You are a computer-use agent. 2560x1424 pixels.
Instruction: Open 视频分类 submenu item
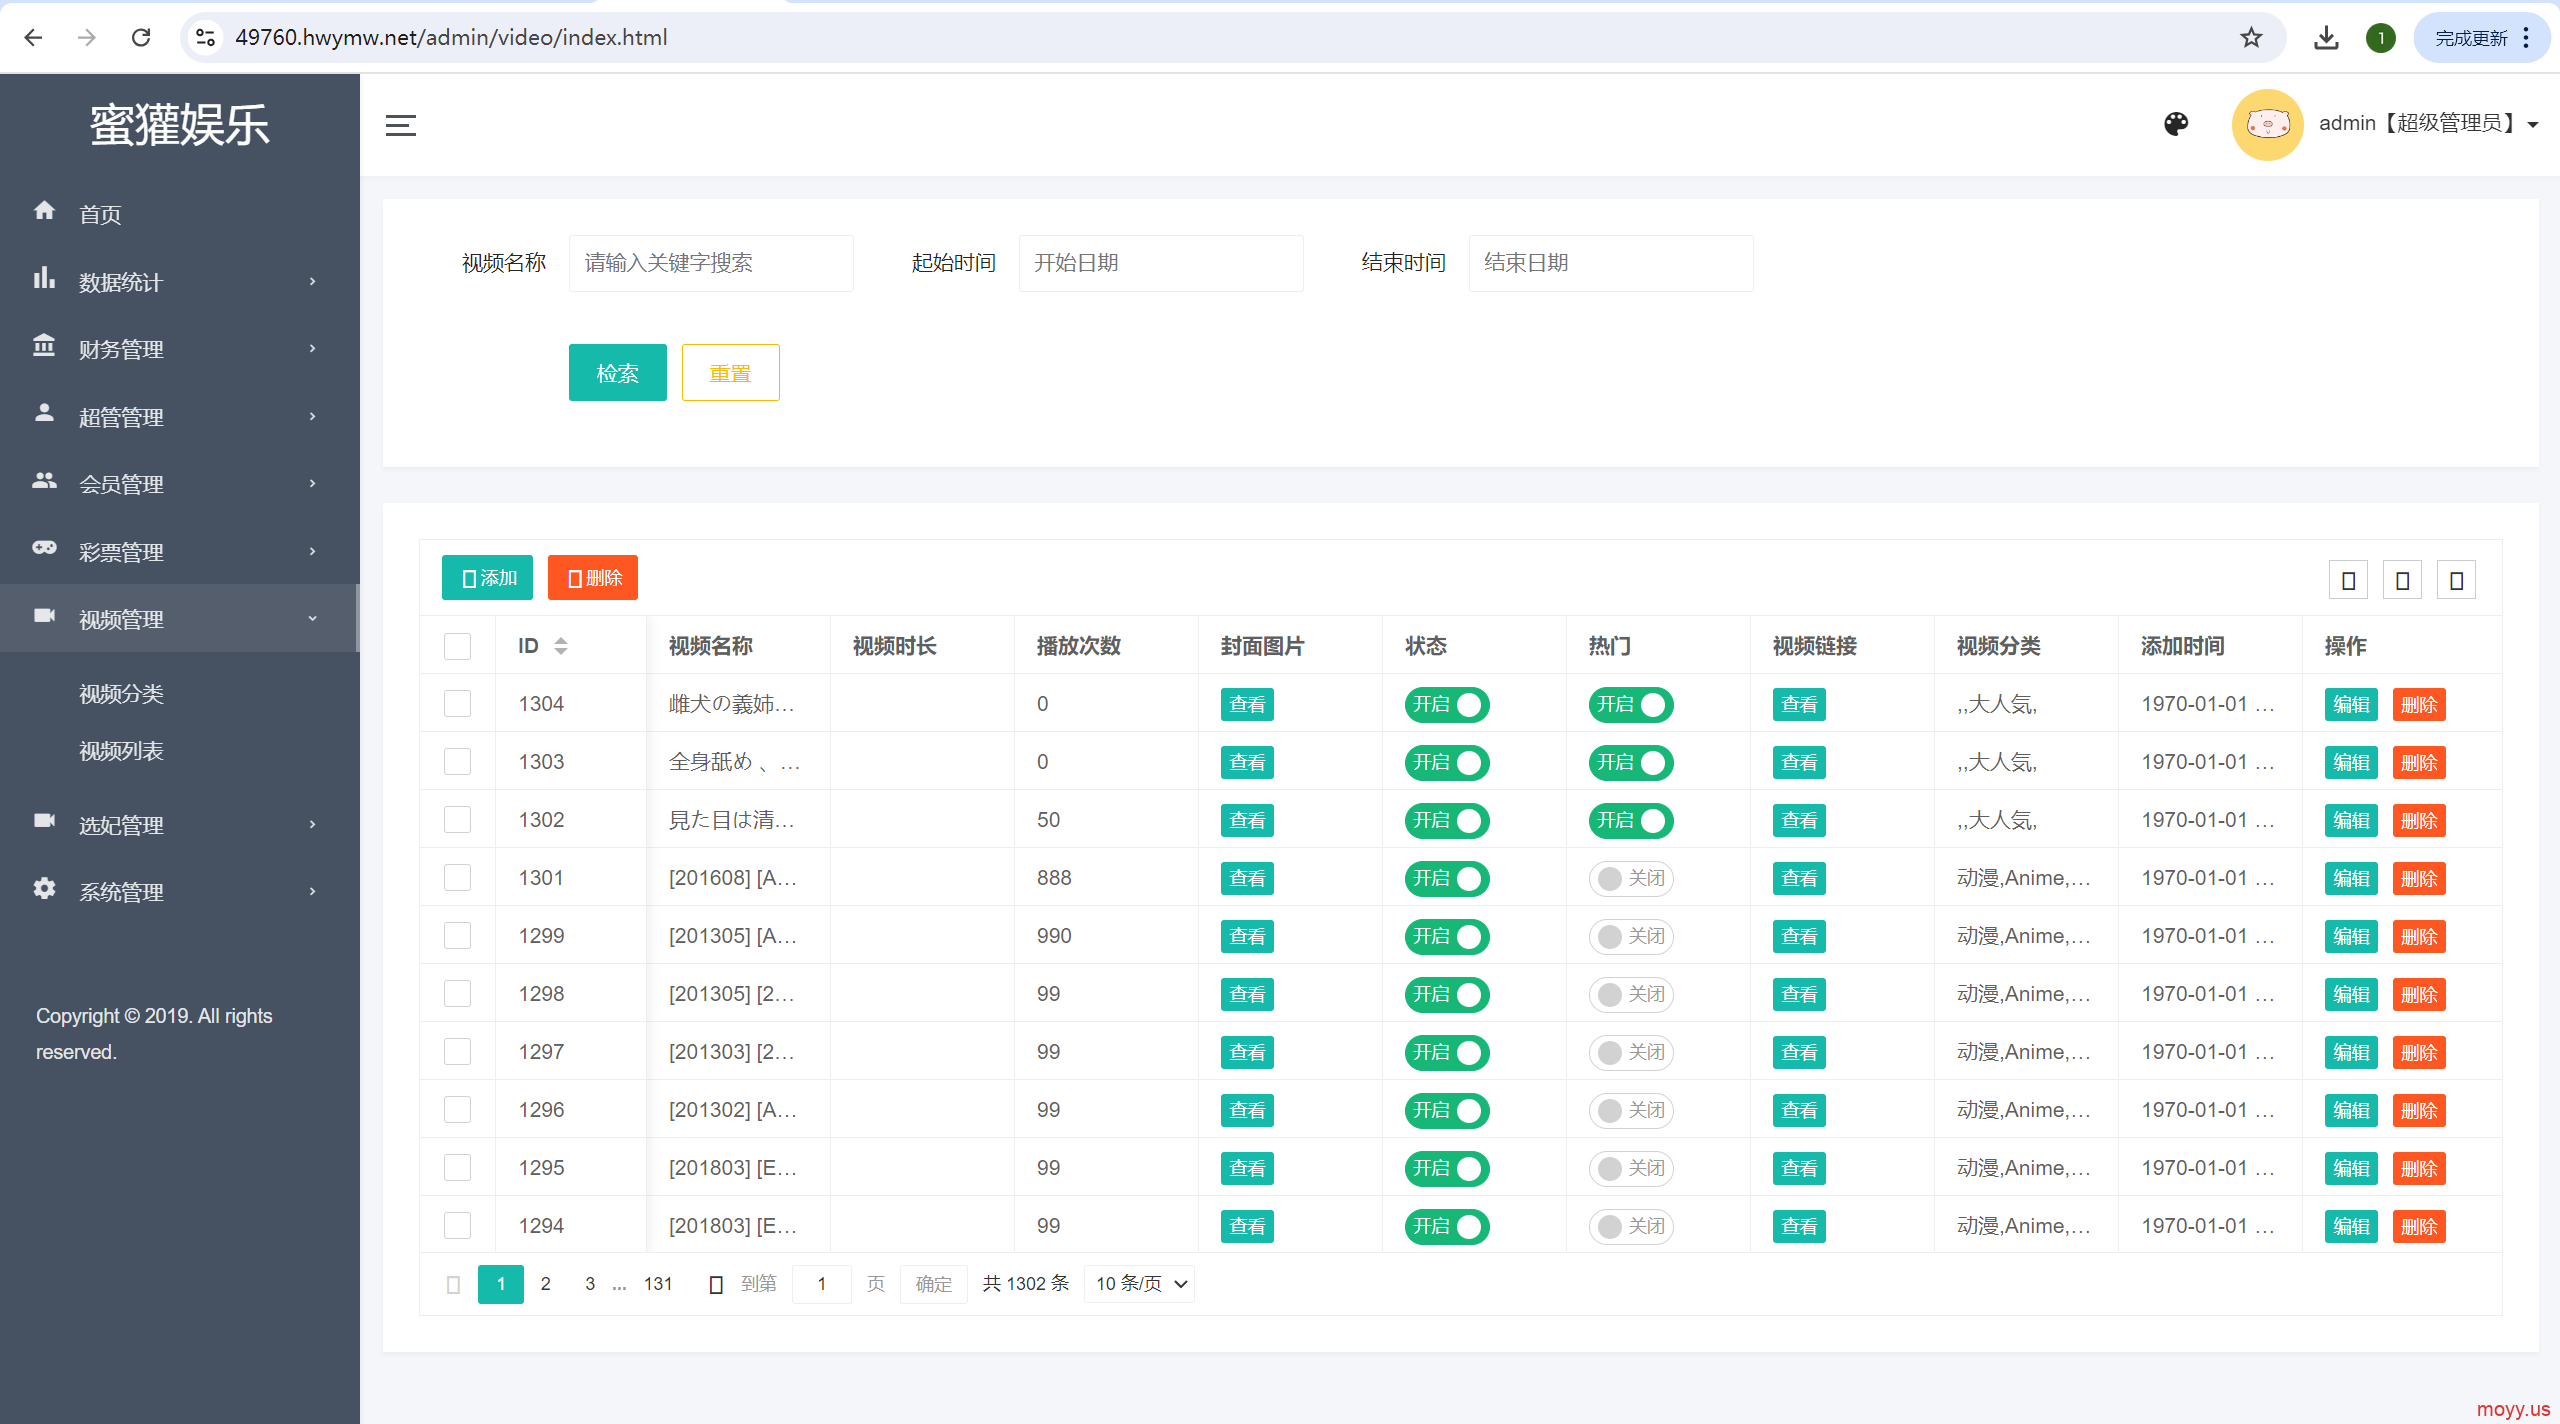coord(121,694)
